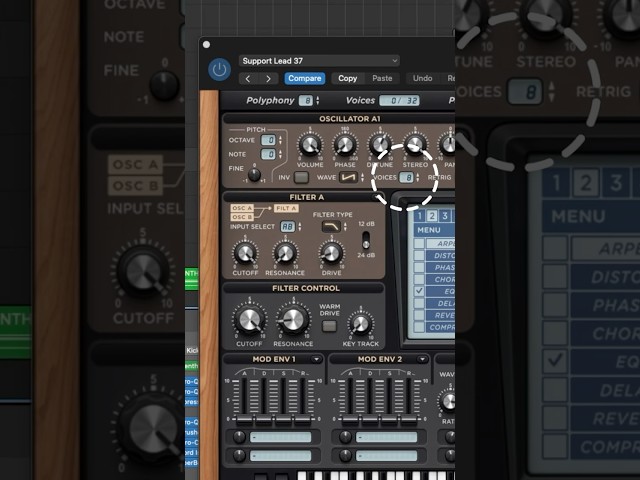Open the Mod Env 2 dropdown arrow

click(x=422, y=359)
